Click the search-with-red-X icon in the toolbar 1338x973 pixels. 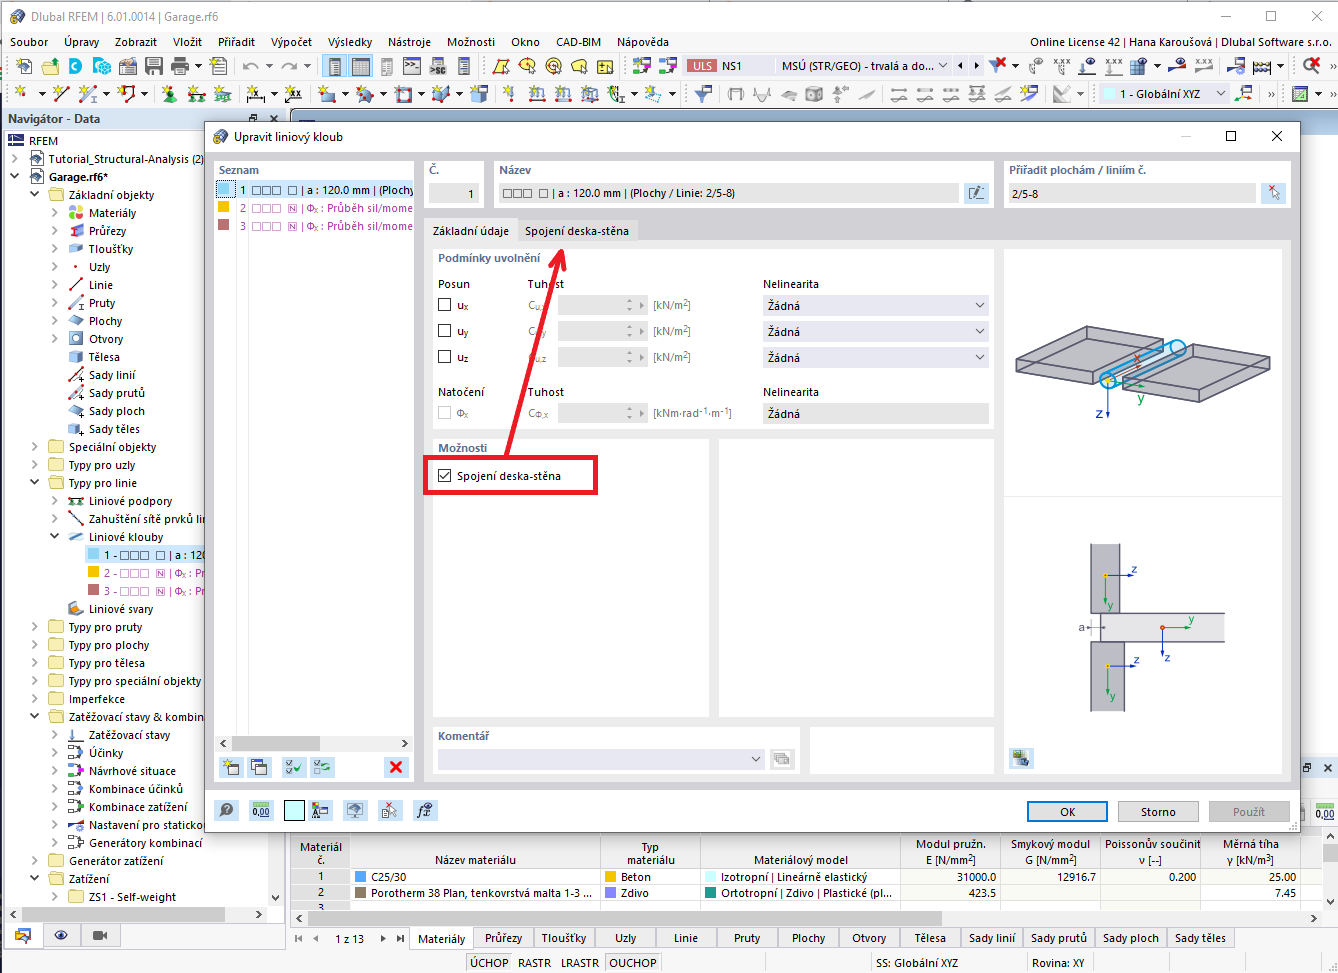click(1312, 66)
